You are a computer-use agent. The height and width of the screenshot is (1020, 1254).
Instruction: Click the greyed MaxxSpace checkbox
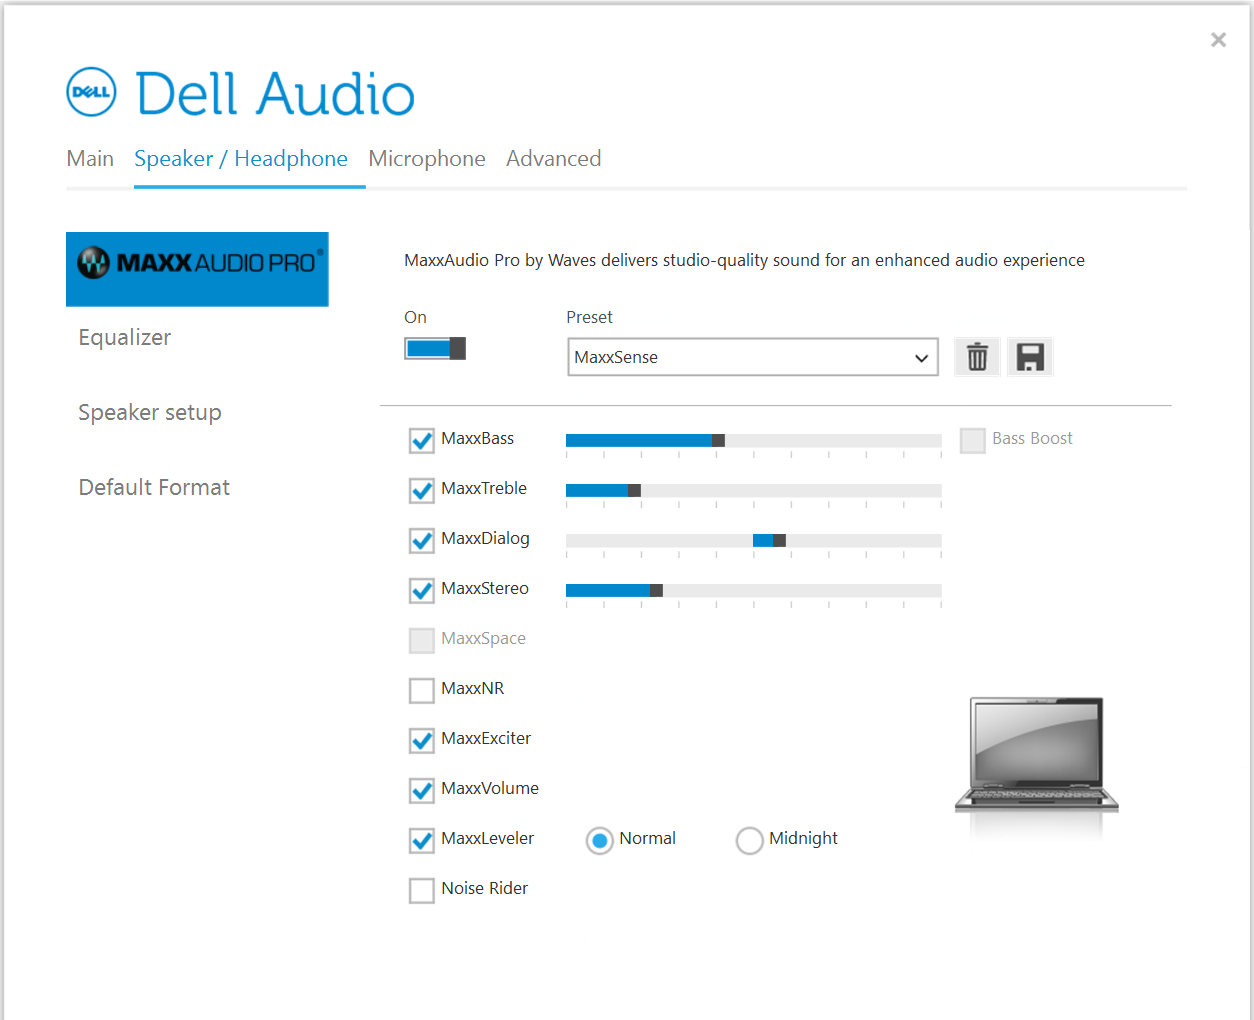(422, 640)
